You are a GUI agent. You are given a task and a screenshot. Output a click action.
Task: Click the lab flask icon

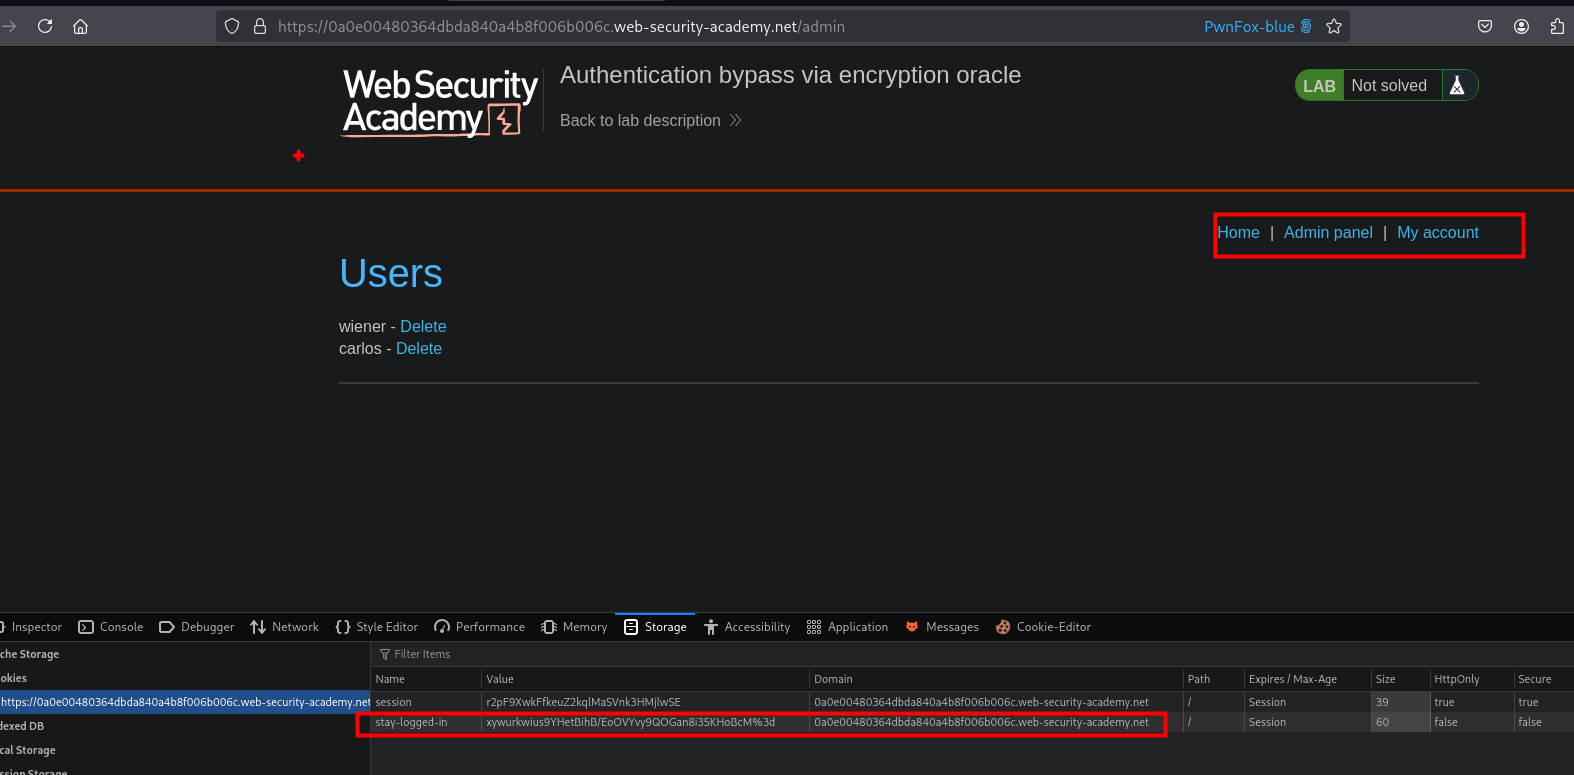click(1457, 86)
